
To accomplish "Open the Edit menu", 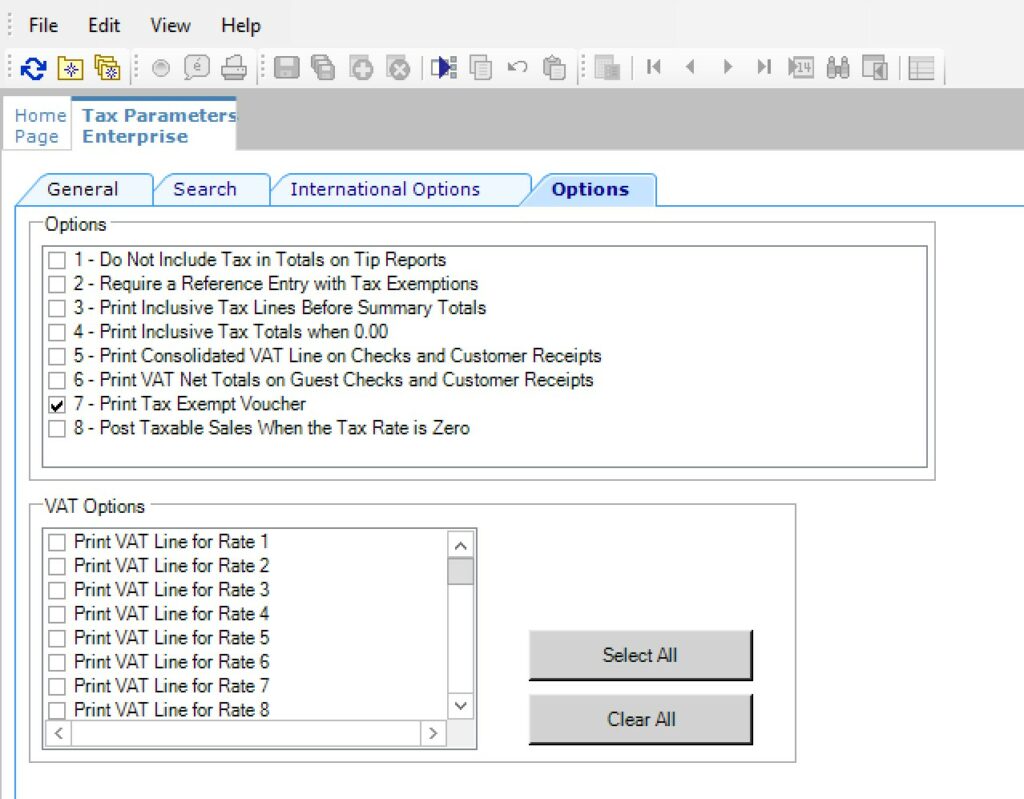I will click(x=104, y=25).
